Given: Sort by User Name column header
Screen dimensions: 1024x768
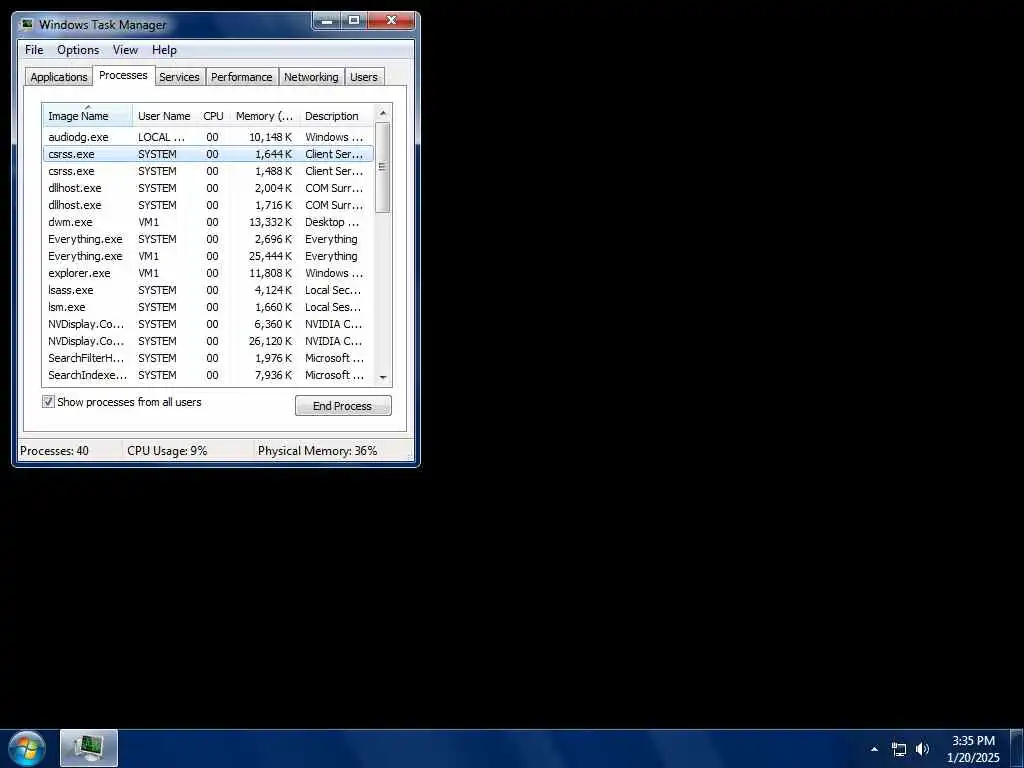Looking at the screenshot, I should tap(165, 116).
